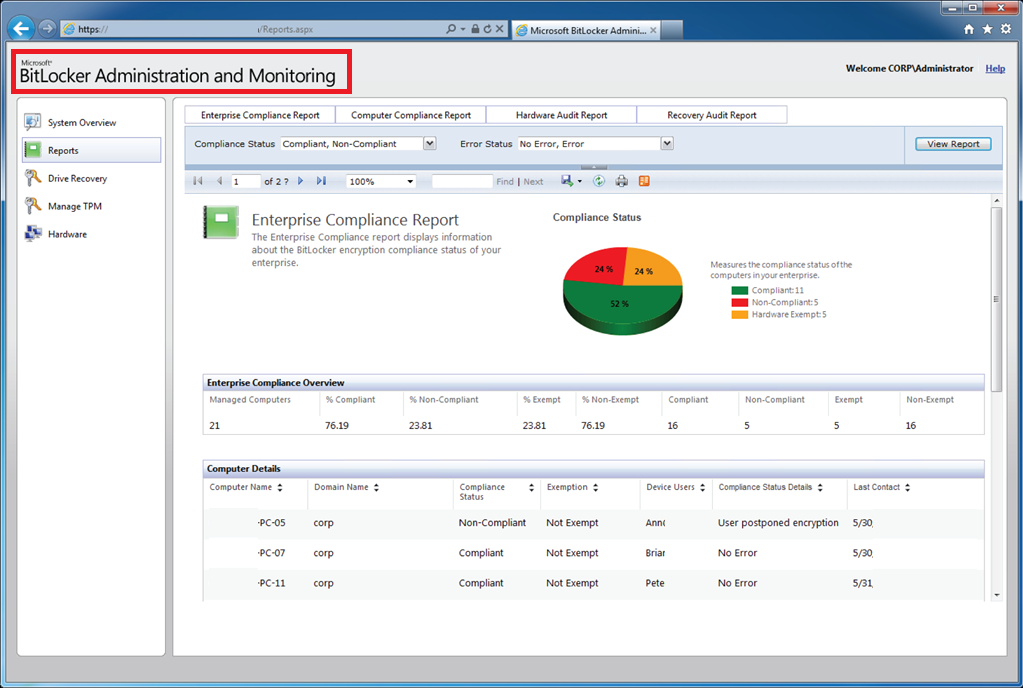Go to previous report page
Viewport: 1023px width, 689px height.
[x=219, y=181]
